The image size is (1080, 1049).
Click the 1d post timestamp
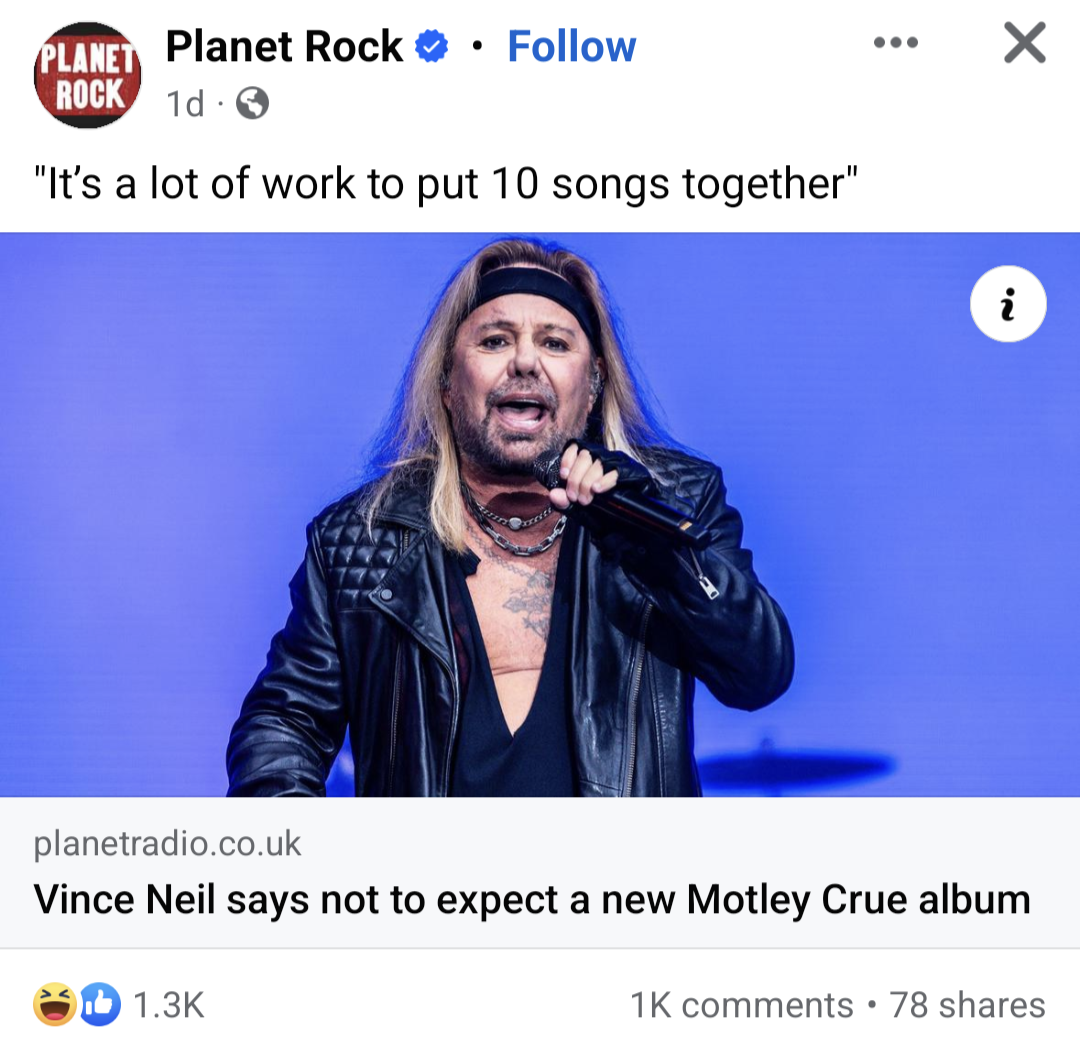[185, 103]
